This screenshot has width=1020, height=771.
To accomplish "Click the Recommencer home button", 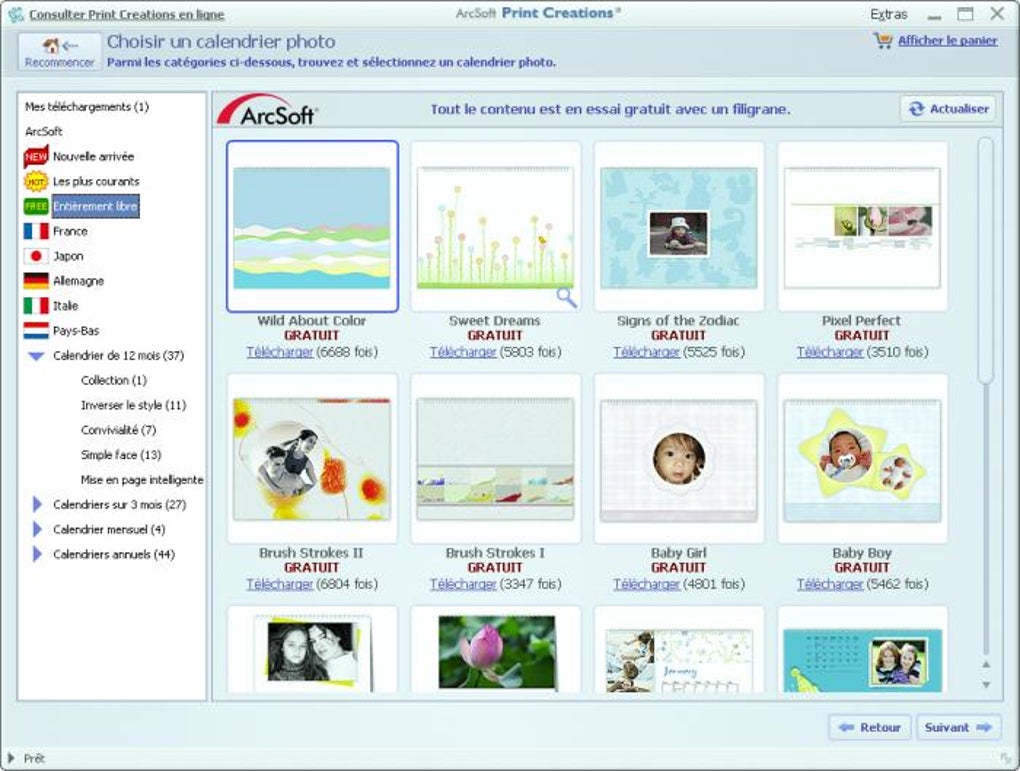I will point(60,51).
